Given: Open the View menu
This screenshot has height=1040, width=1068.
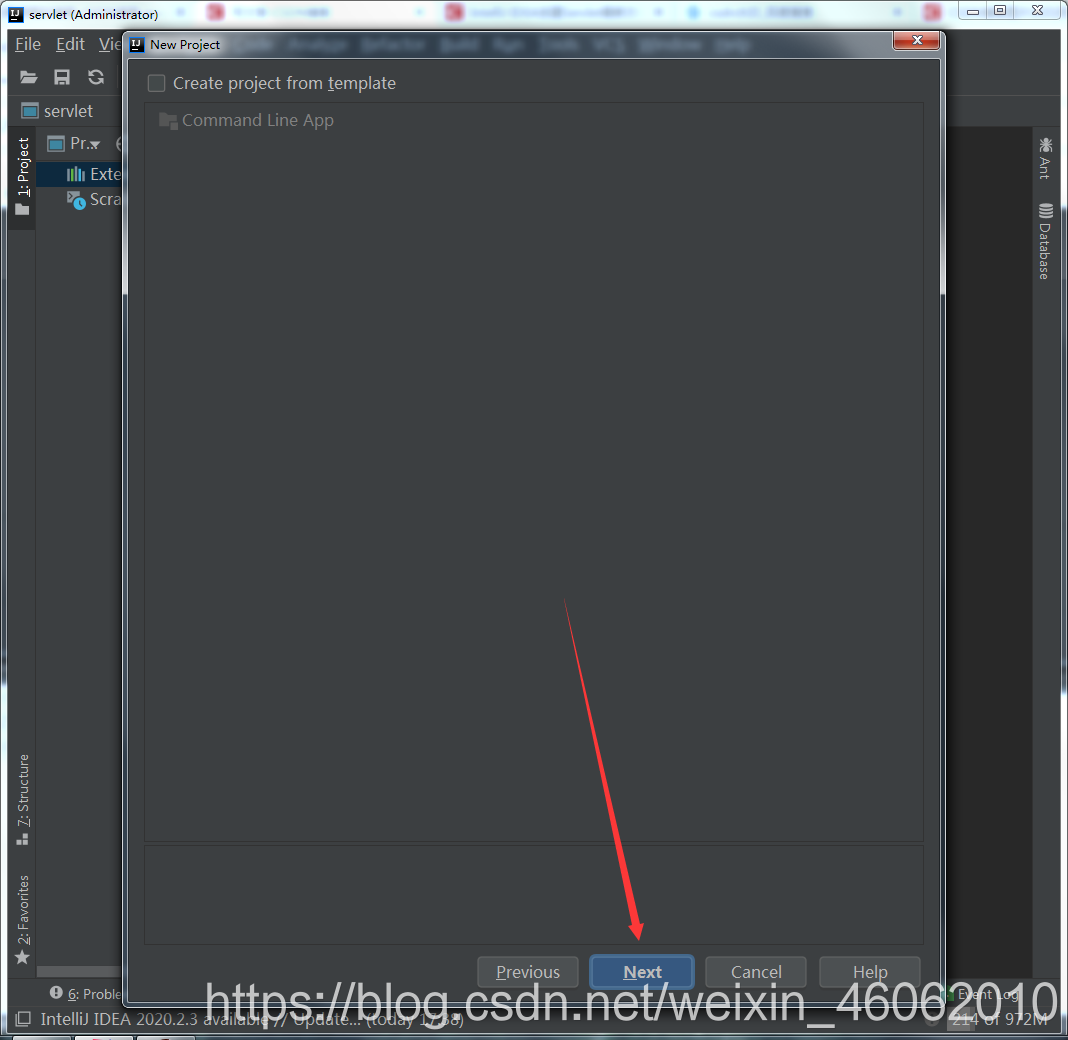Looking at the screenshot, I should pos(110,44).
